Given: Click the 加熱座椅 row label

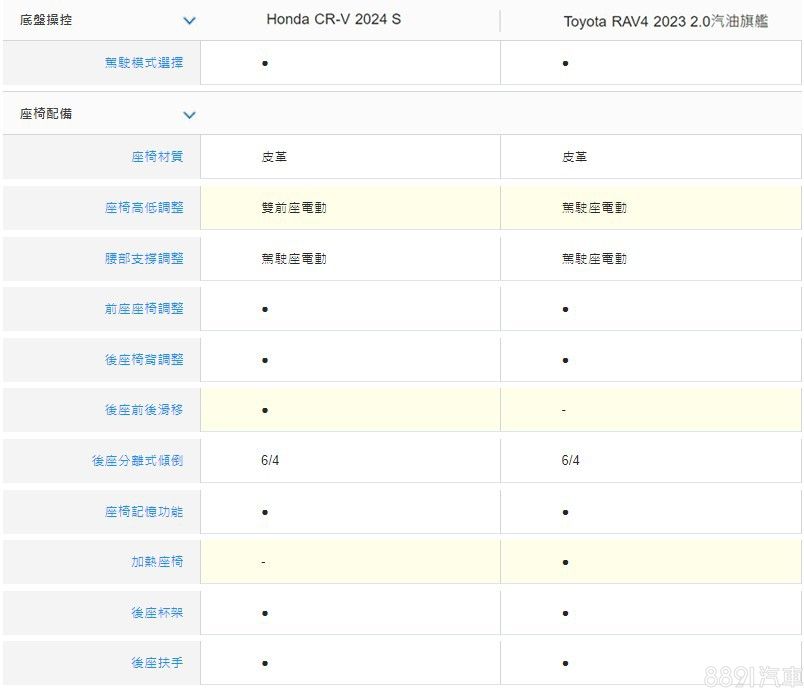Looking at the screenshot, I should (157, 562).
